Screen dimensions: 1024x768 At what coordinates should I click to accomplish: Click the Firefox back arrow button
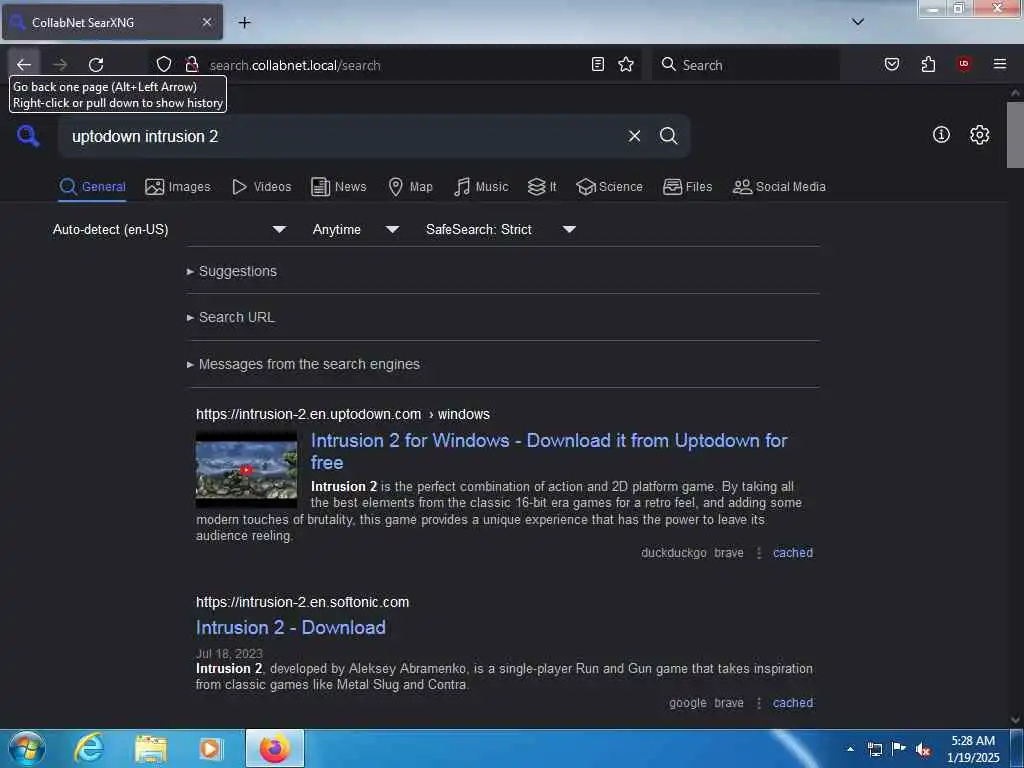24,64
